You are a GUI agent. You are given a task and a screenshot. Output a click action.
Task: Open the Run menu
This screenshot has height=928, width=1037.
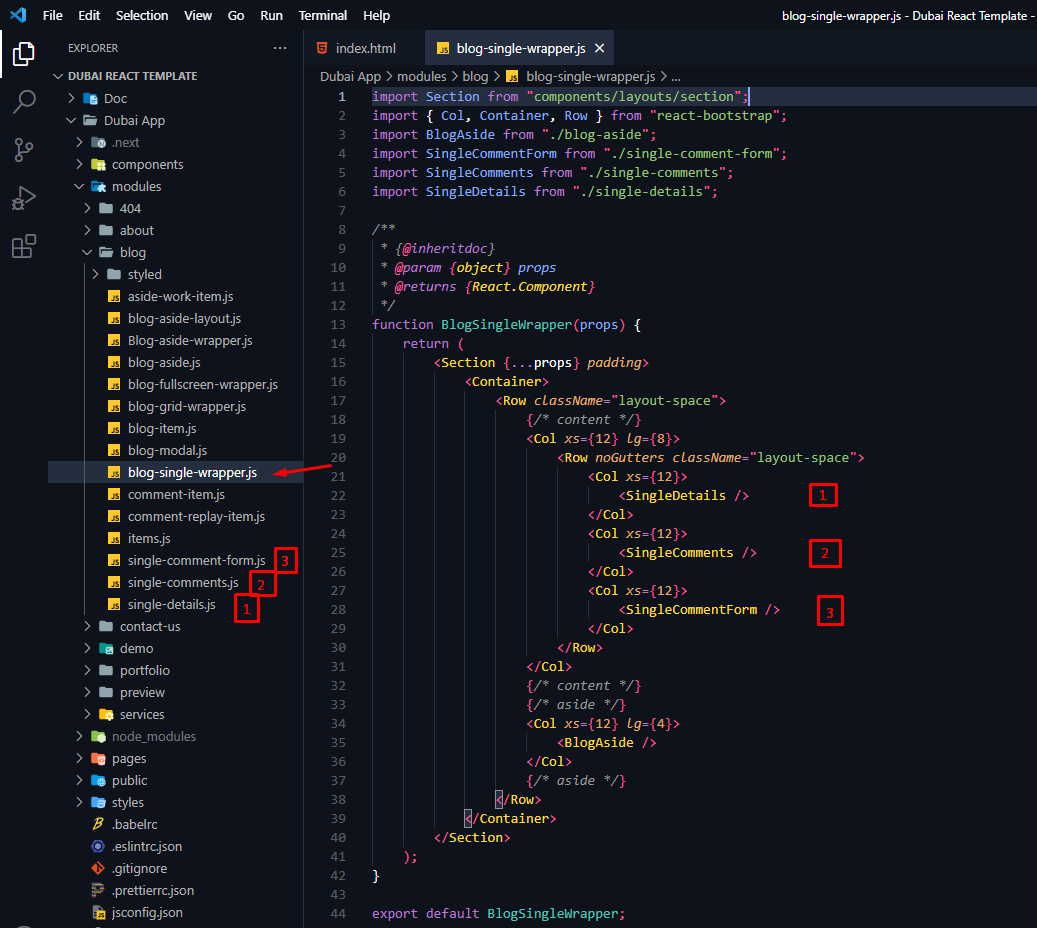(x=271, y=15)
